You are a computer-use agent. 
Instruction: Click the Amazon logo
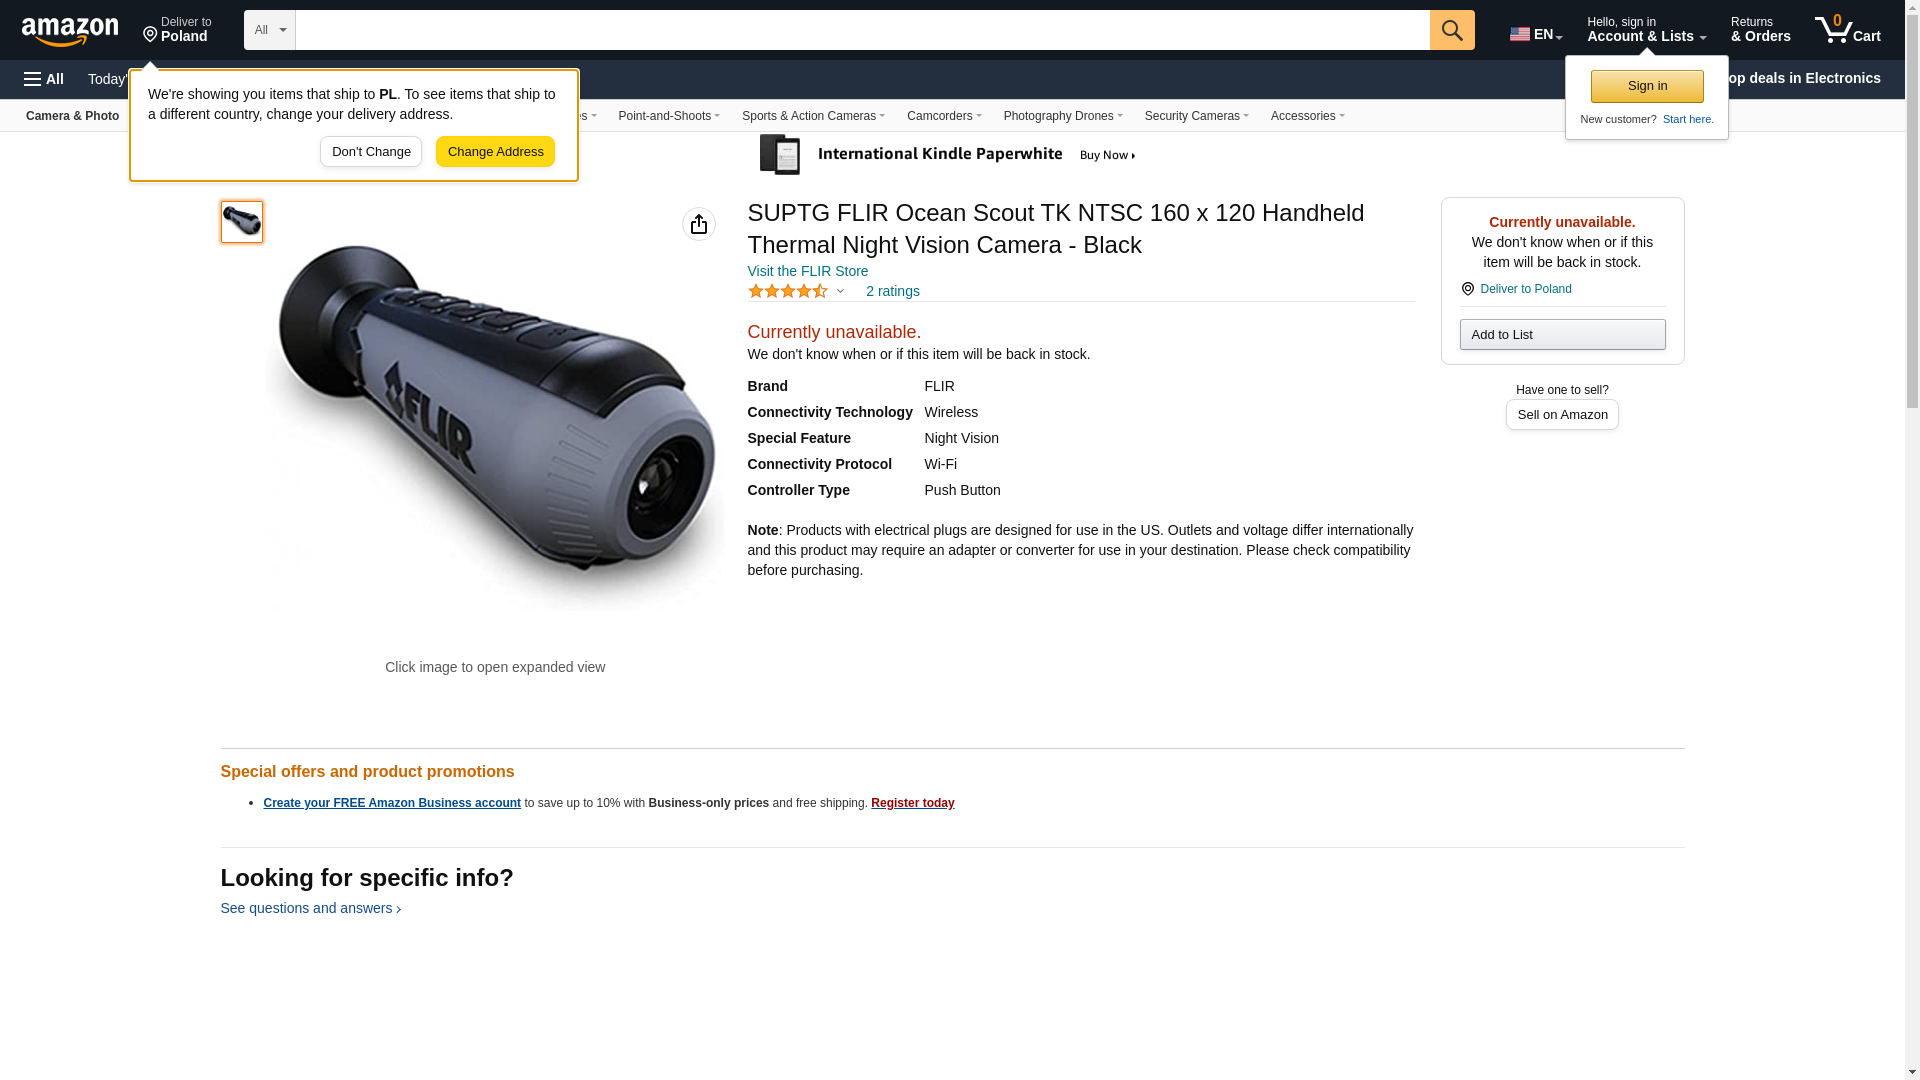[x=70, y=31]
